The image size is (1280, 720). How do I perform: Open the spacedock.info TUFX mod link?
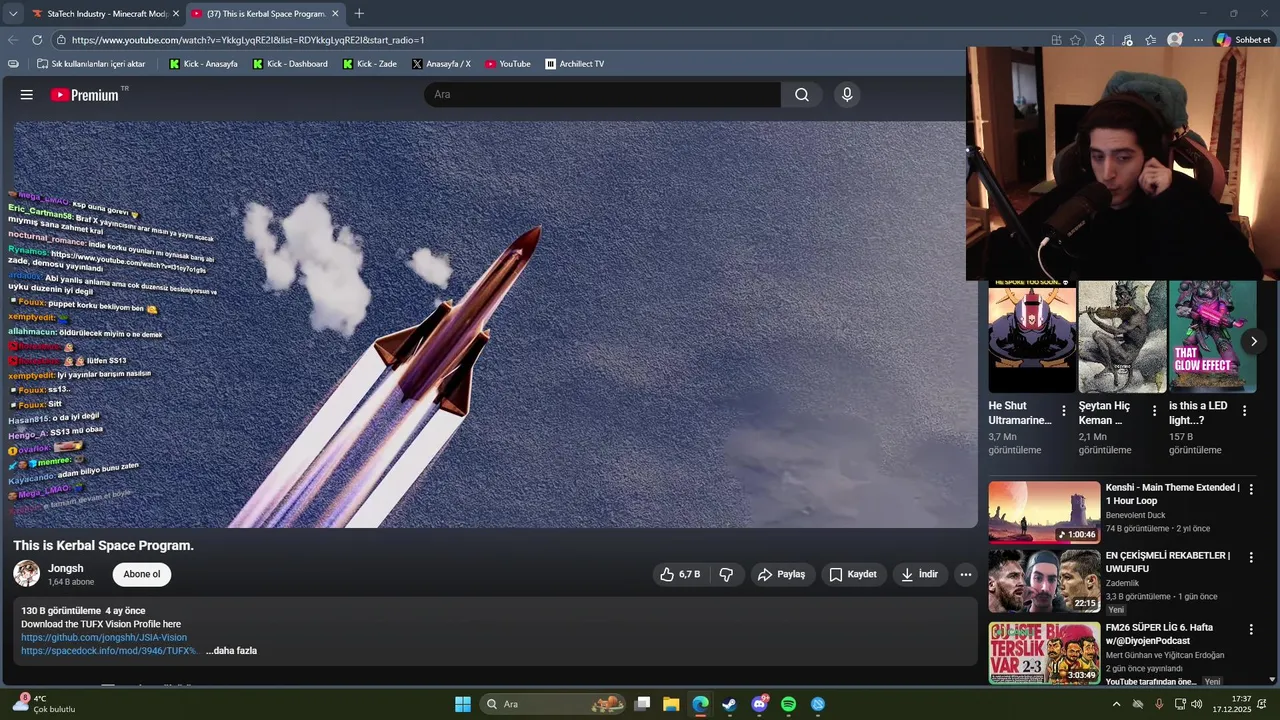pos(109,651)
